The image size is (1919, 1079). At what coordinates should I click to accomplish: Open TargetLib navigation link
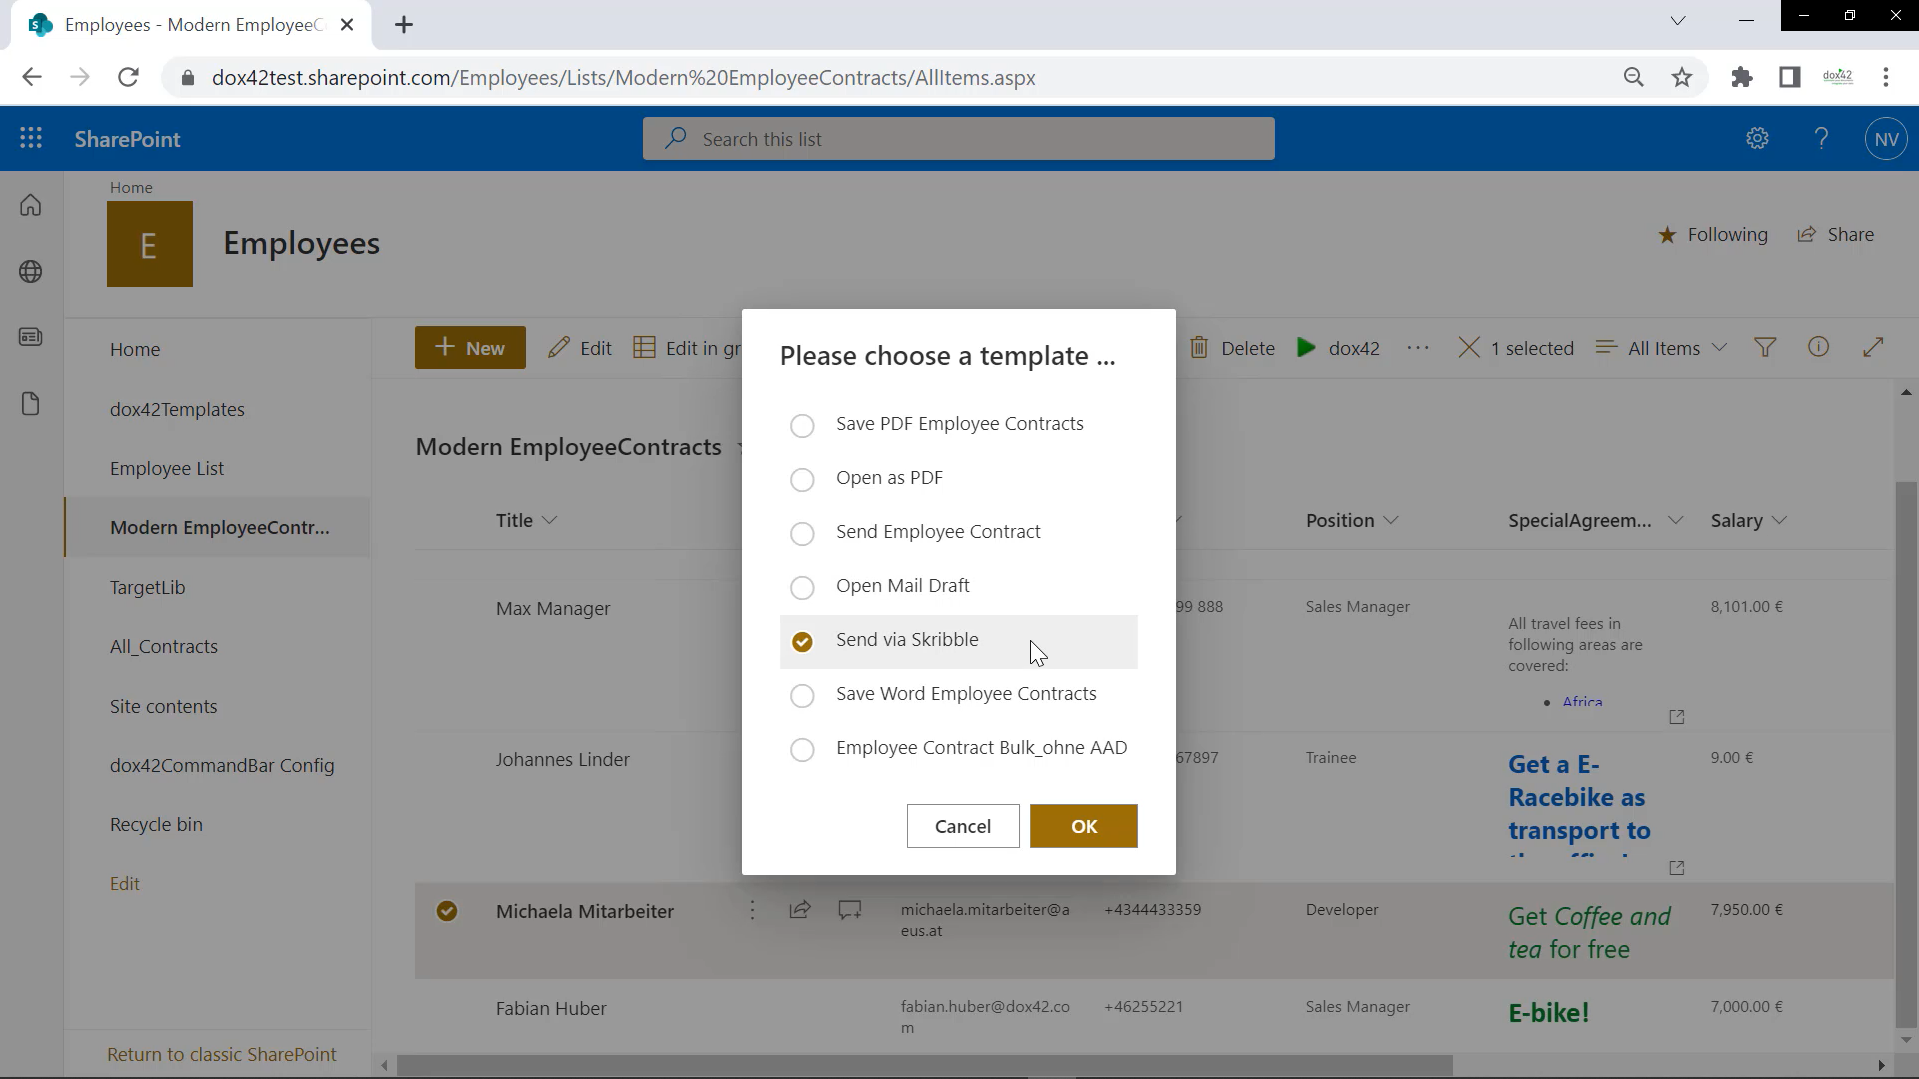click(147, 587)
